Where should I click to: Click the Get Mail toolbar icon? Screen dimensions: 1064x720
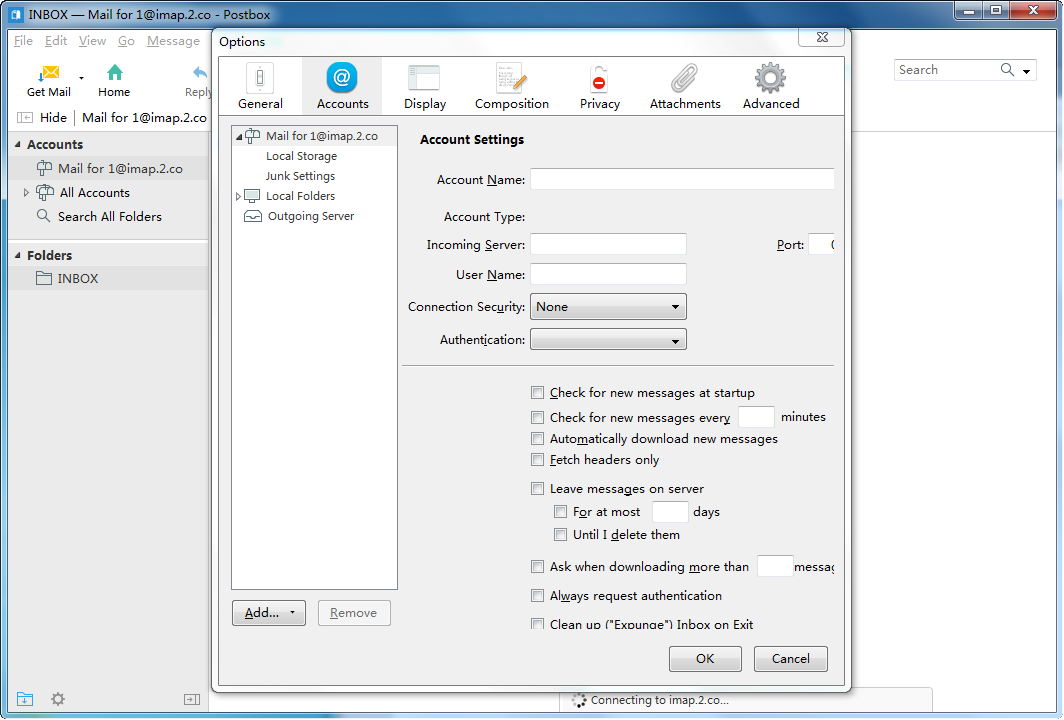49,74
